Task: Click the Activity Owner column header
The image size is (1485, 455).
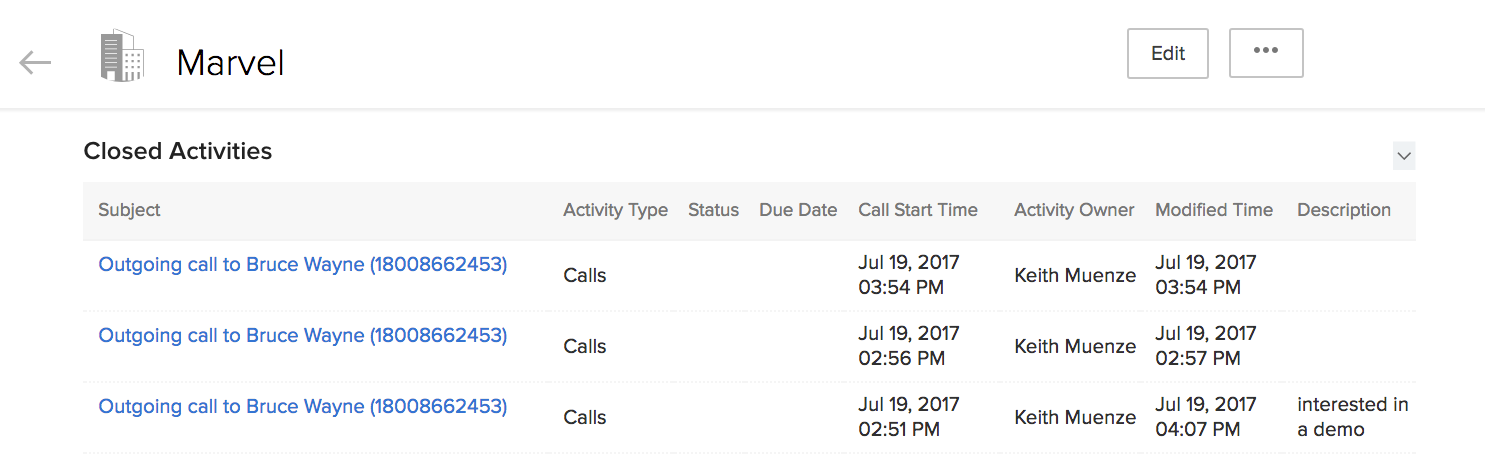Action: (1074, 210)
